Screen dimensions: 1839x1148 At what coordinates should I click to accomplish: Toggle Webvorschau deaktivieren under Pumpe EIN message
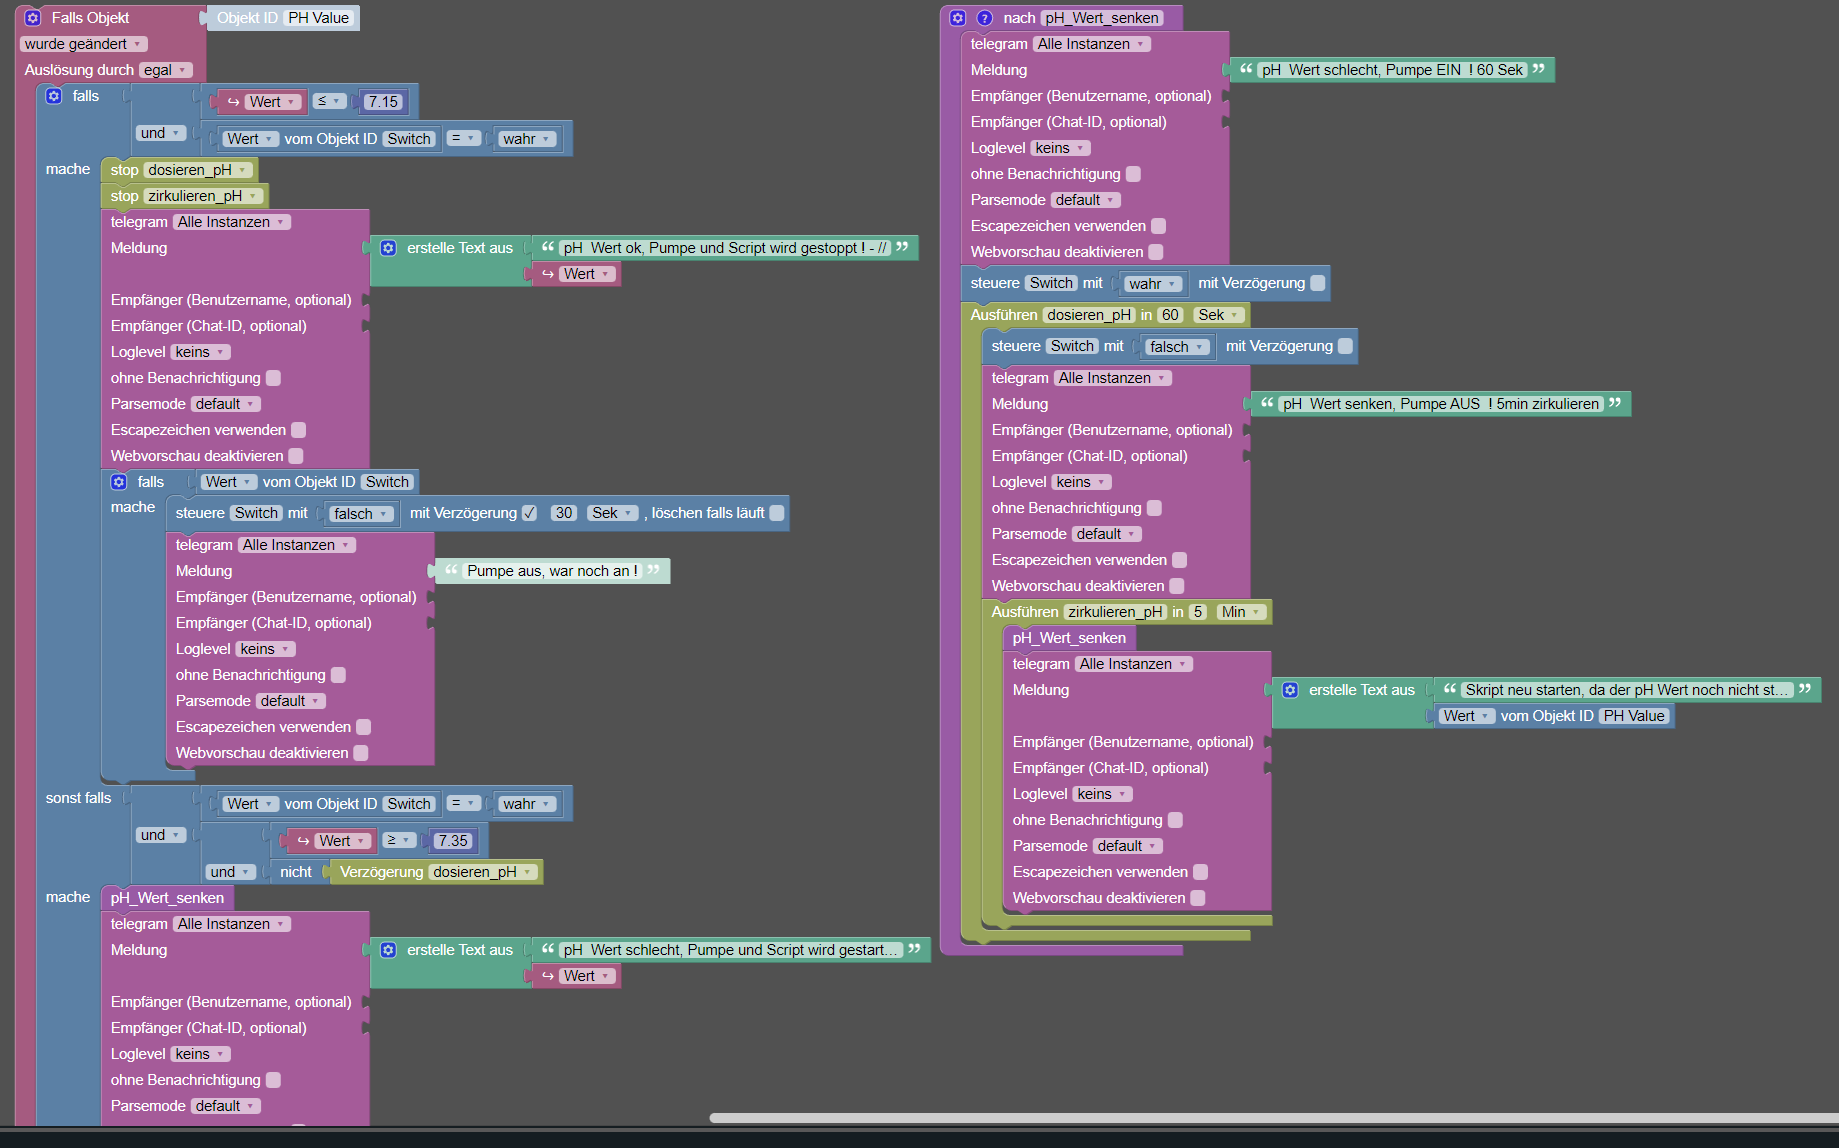(1156, 252)
